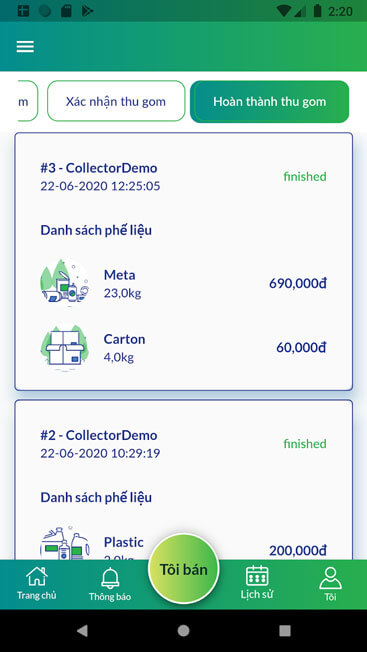Image resolution: width=367 pixels, height=652 pixels.
Task: Tap the 690,000đ Meta price
Action: tap(298, 284)
